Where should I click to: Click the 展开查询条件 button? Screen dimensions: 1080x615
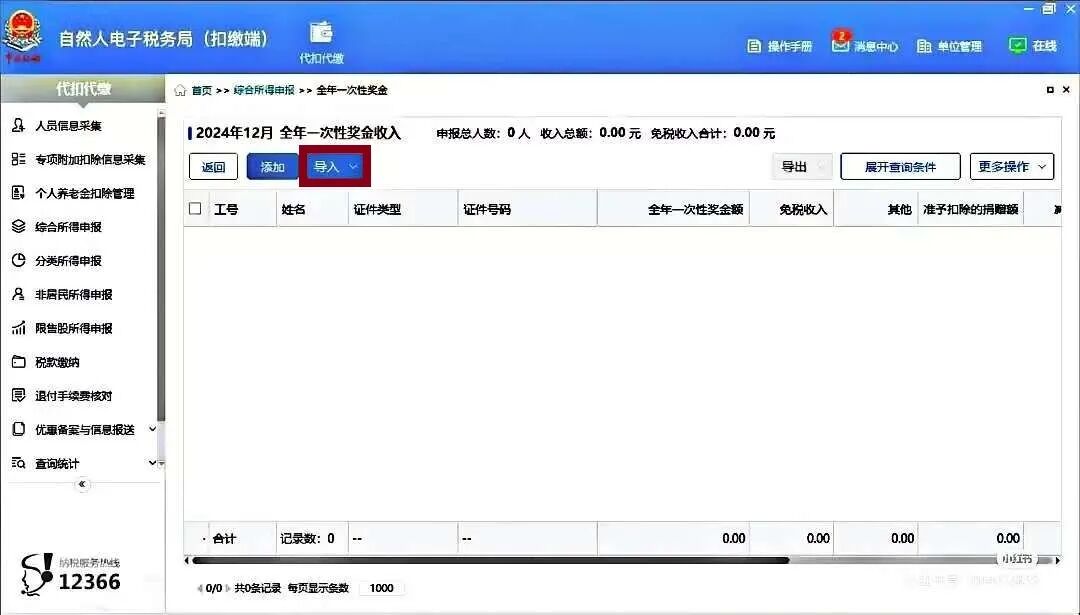click(899, 166)
